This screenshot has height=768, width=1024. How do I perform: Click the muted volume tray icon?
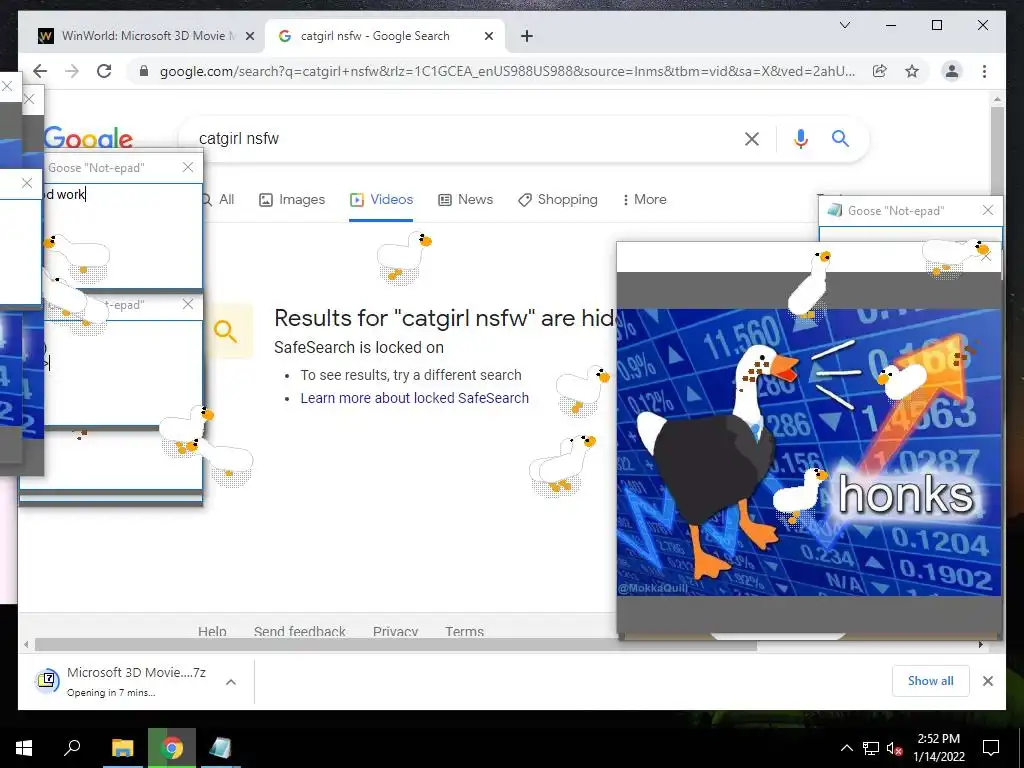point(894,748)
